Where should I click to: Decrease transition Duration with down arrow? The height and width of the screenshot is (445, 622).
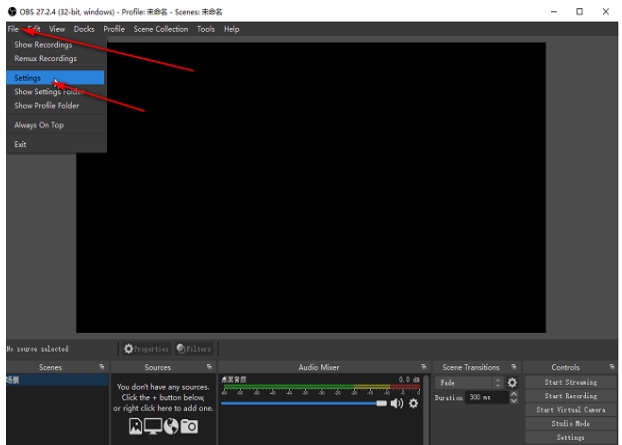click(x=514, y=401)
